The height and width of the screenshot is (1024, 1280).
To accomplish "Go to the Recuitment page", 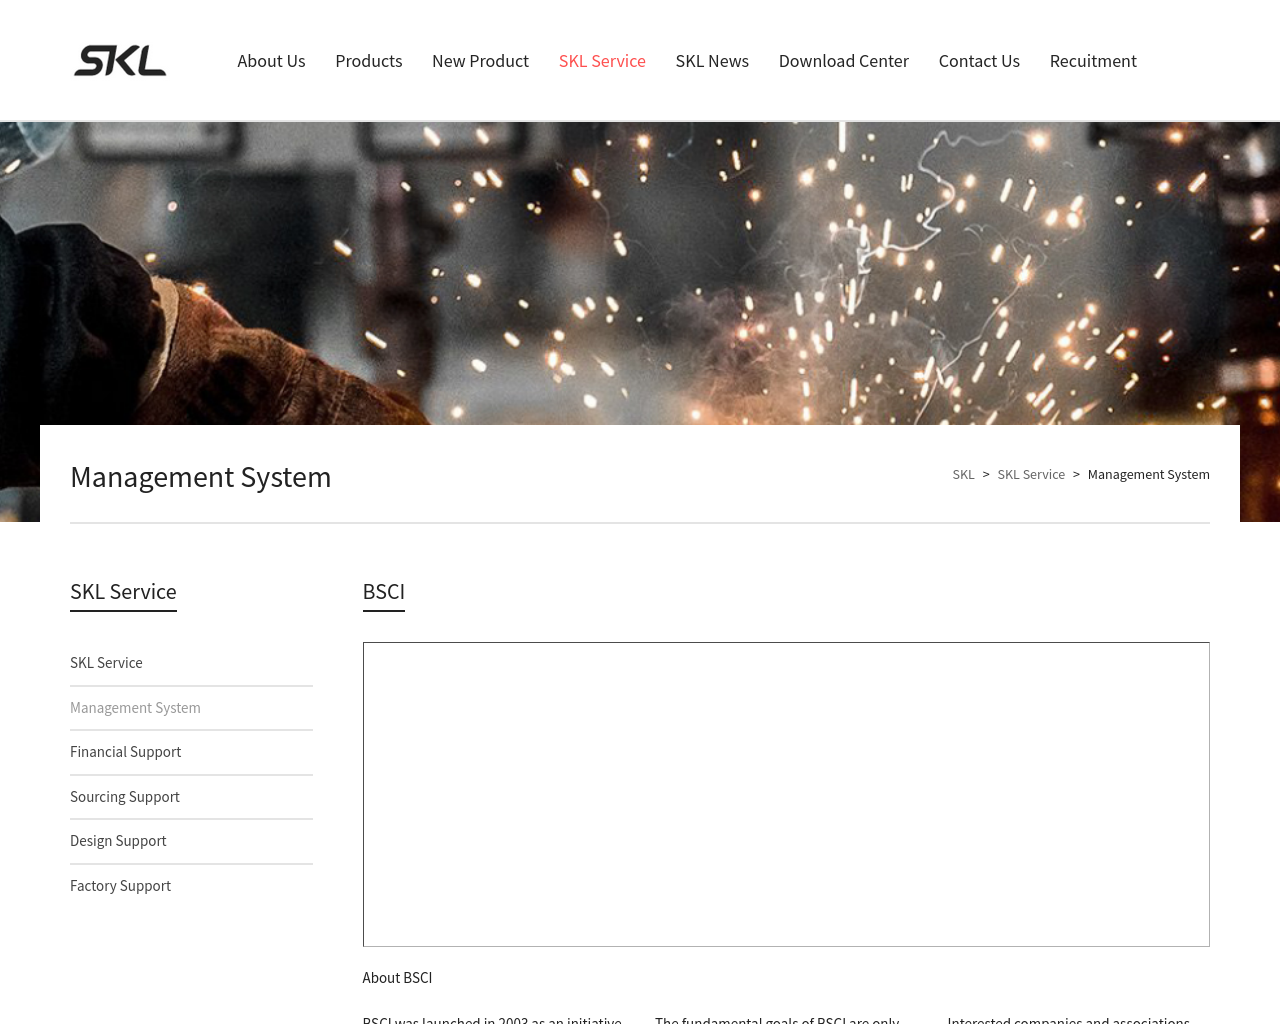I will click(x=1093, y=61).
